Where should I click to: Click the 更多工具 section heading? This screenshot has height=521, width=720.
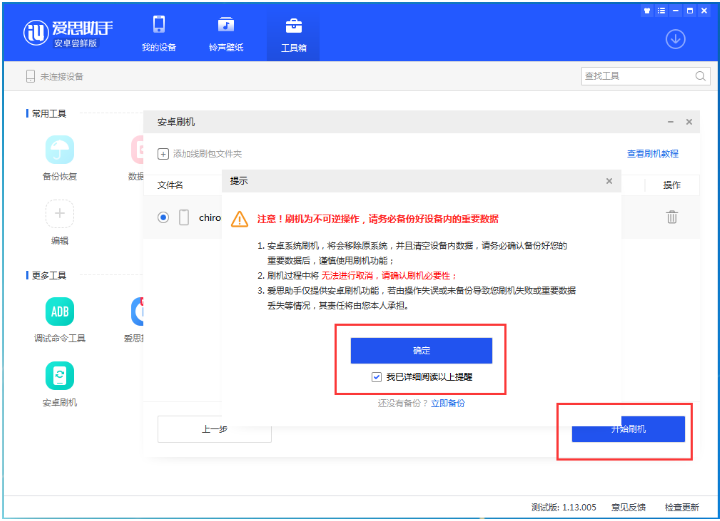coord(49,275)
